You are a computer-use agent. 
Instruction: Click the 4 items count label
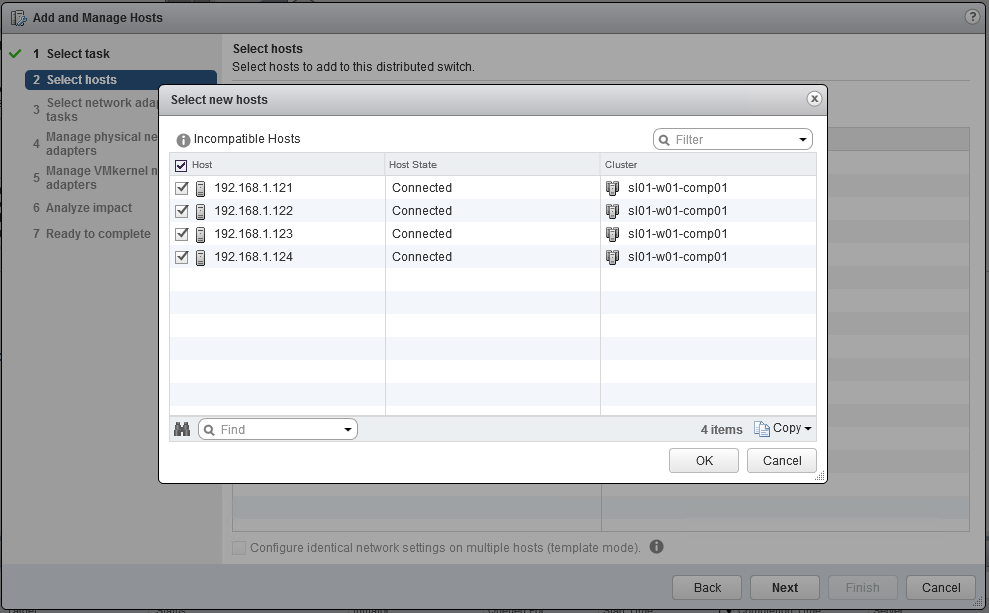[x=722, y=429]
